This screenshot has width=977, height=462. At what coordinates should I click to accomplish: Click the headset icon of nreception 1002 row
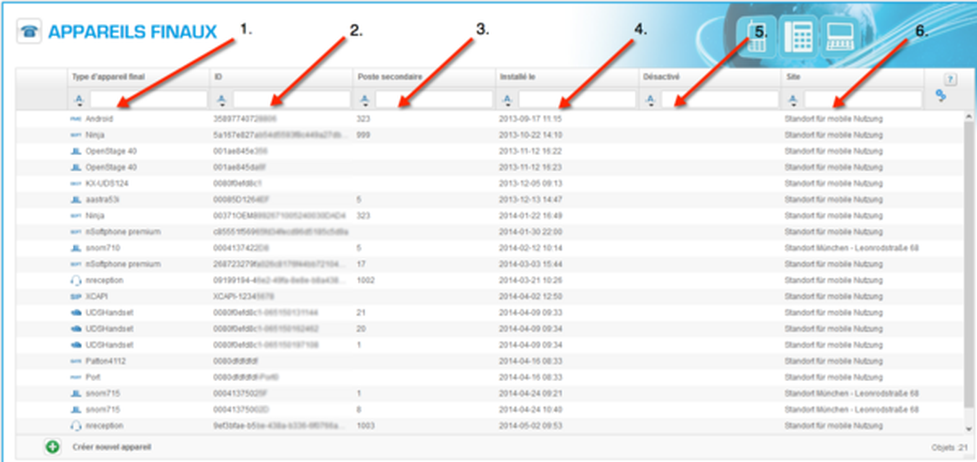tap(76, 281)
